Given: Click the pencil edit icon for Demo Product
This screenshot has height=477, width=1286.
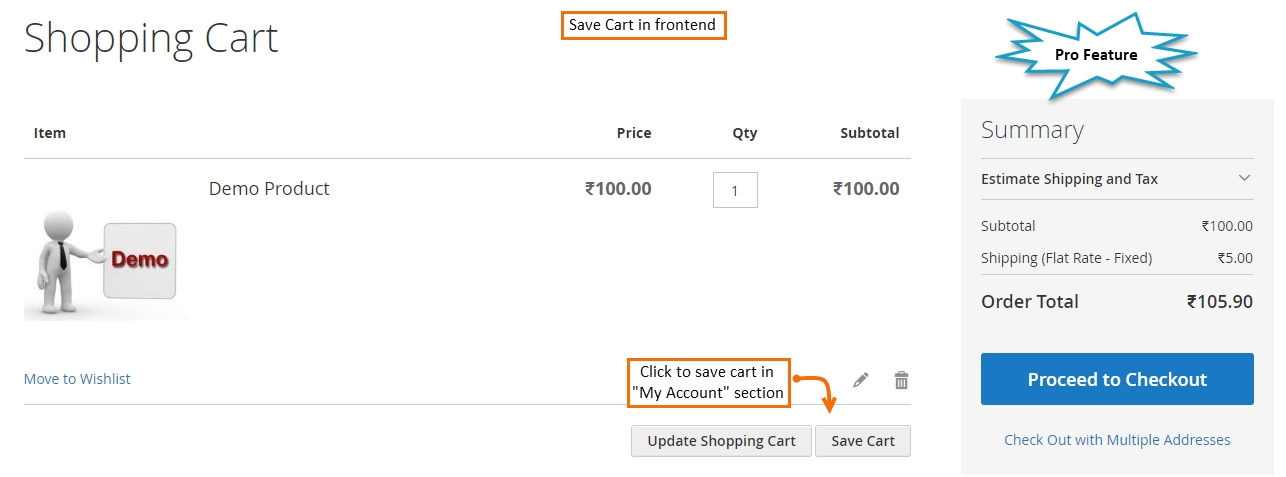Looking at the screenshot, I should pyautogui.click(x=860, y=380).
